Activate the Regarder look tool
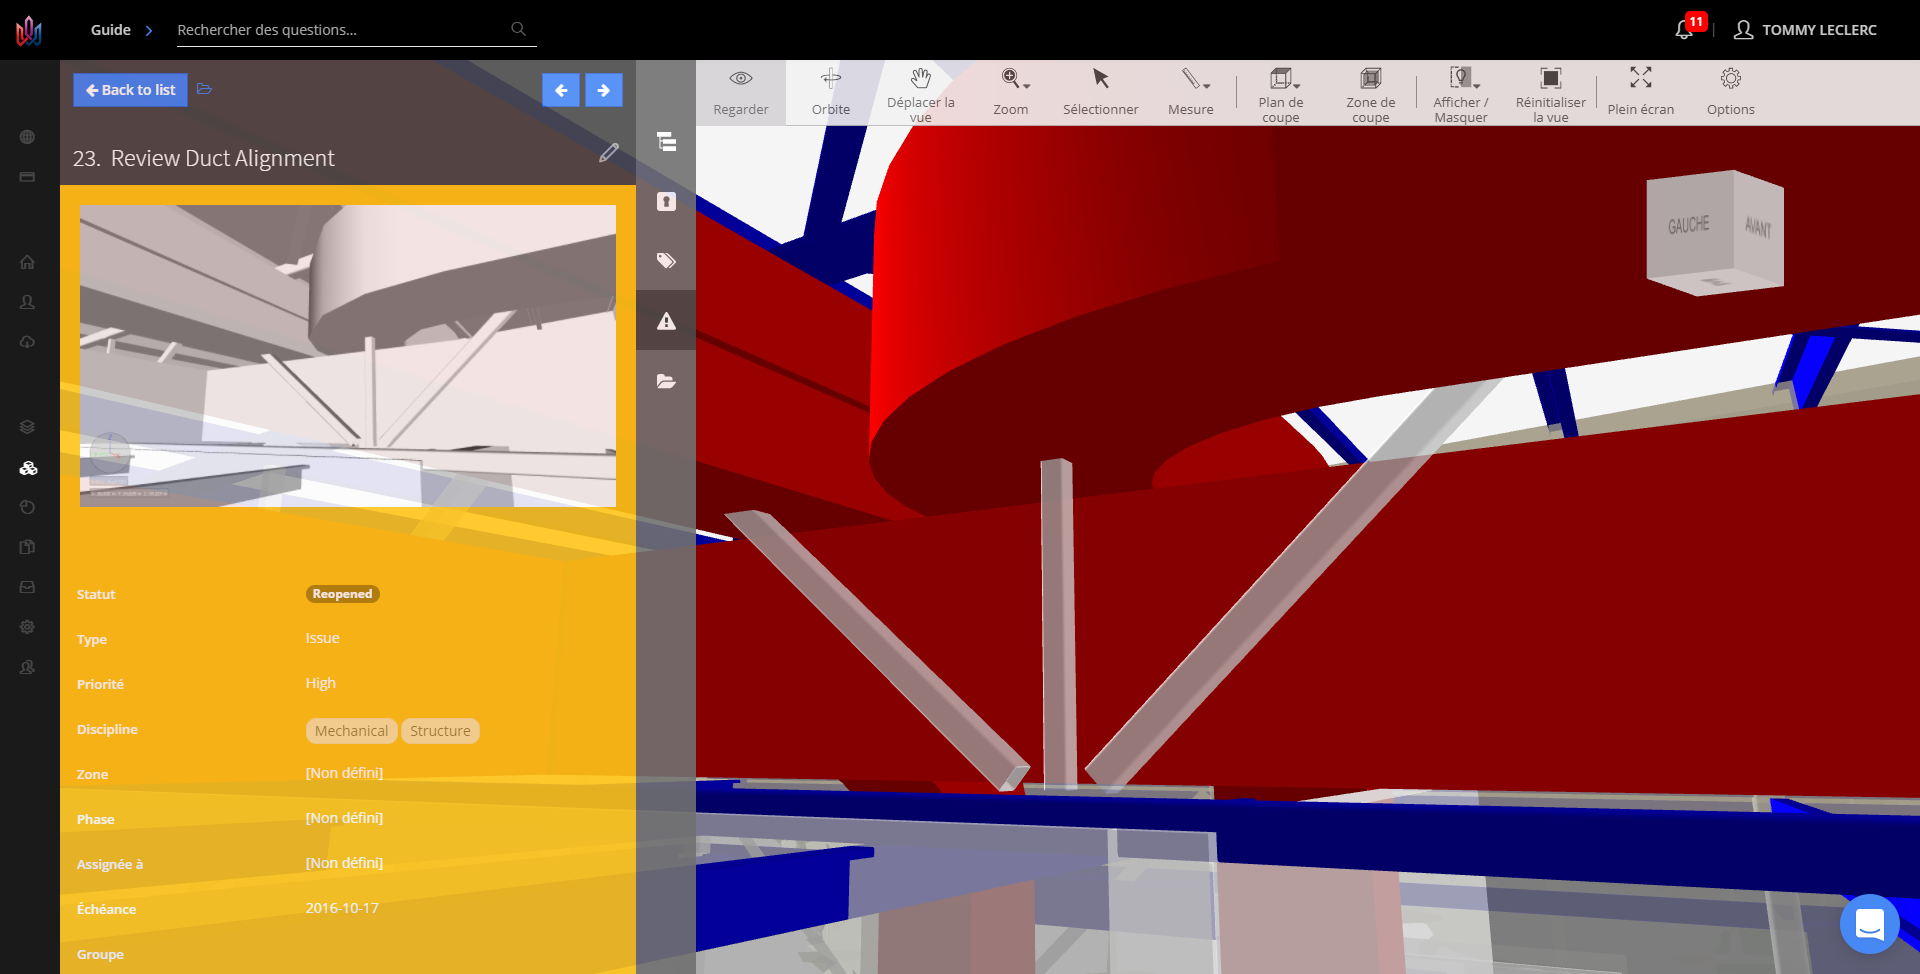The height and width of the screenshot is (974, 1920). click(x=741, y=93)
